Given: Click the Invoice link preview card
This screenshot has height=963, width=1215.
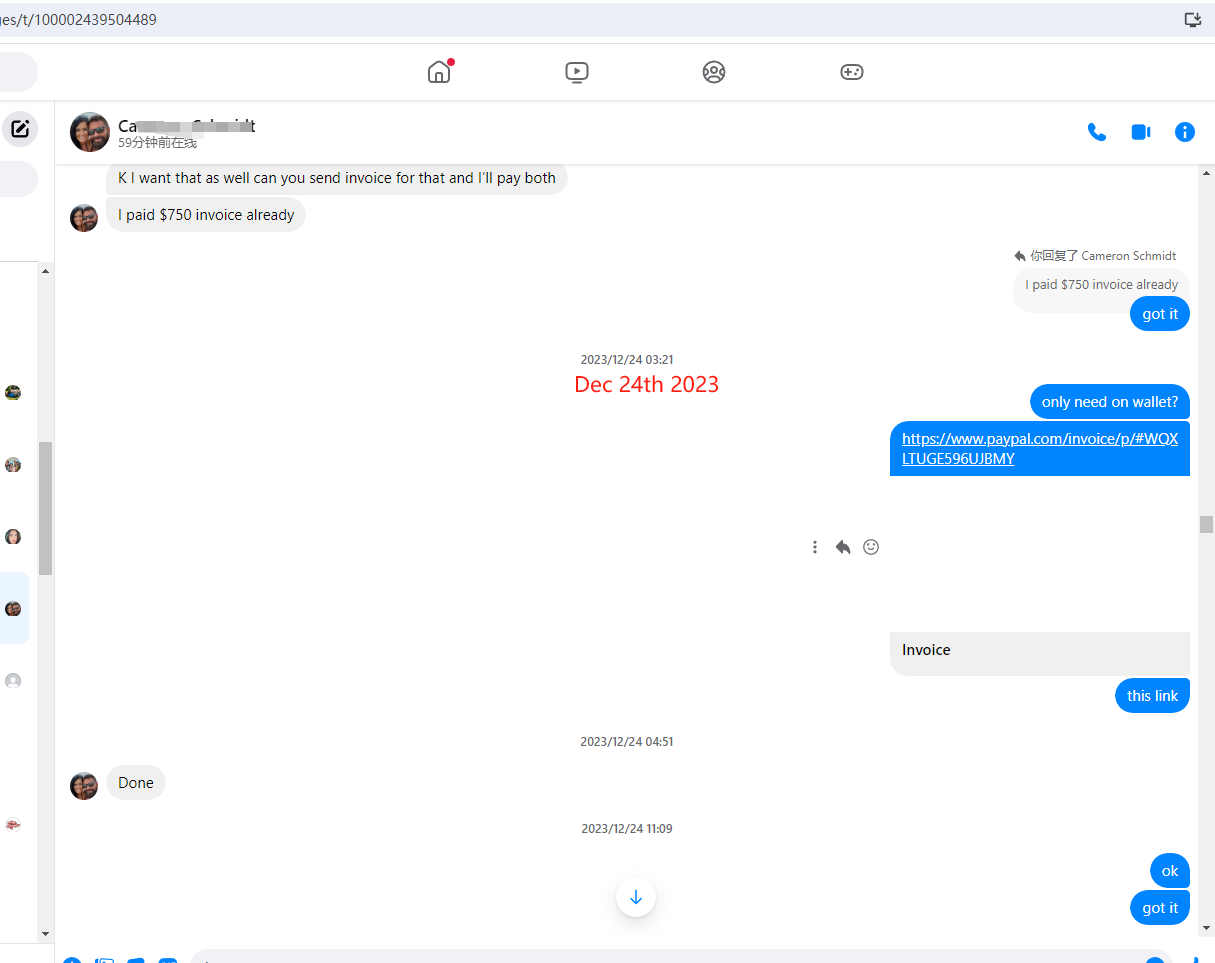Looking at the screenshot, I should (x=1039, y=650).
